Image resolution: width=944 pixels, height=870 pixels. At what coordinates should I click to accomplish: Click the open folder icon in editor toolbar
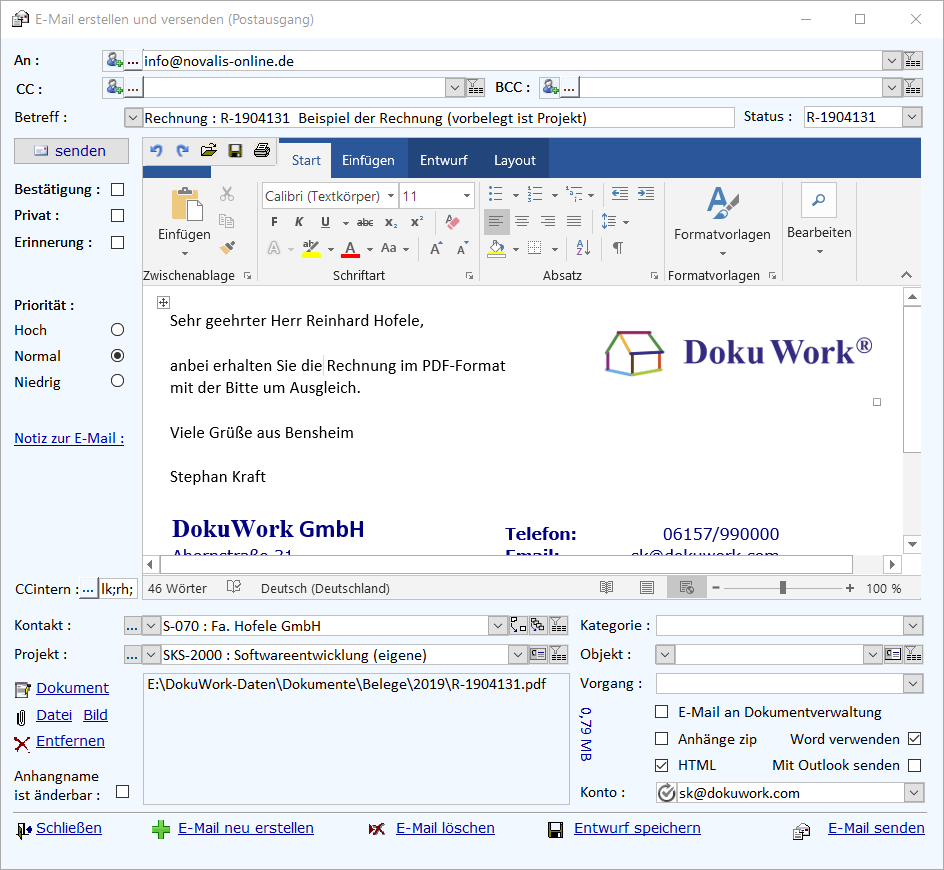[208, 151]
